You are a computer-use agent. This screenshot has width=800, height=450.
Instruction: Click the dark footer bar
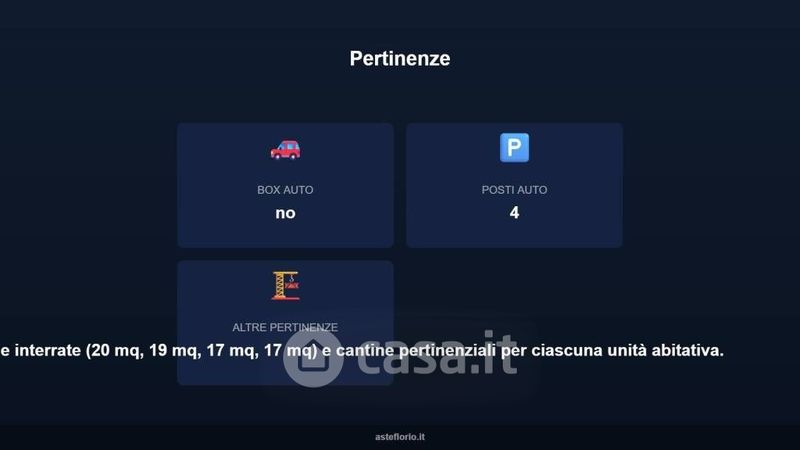(x=400, y=437)
